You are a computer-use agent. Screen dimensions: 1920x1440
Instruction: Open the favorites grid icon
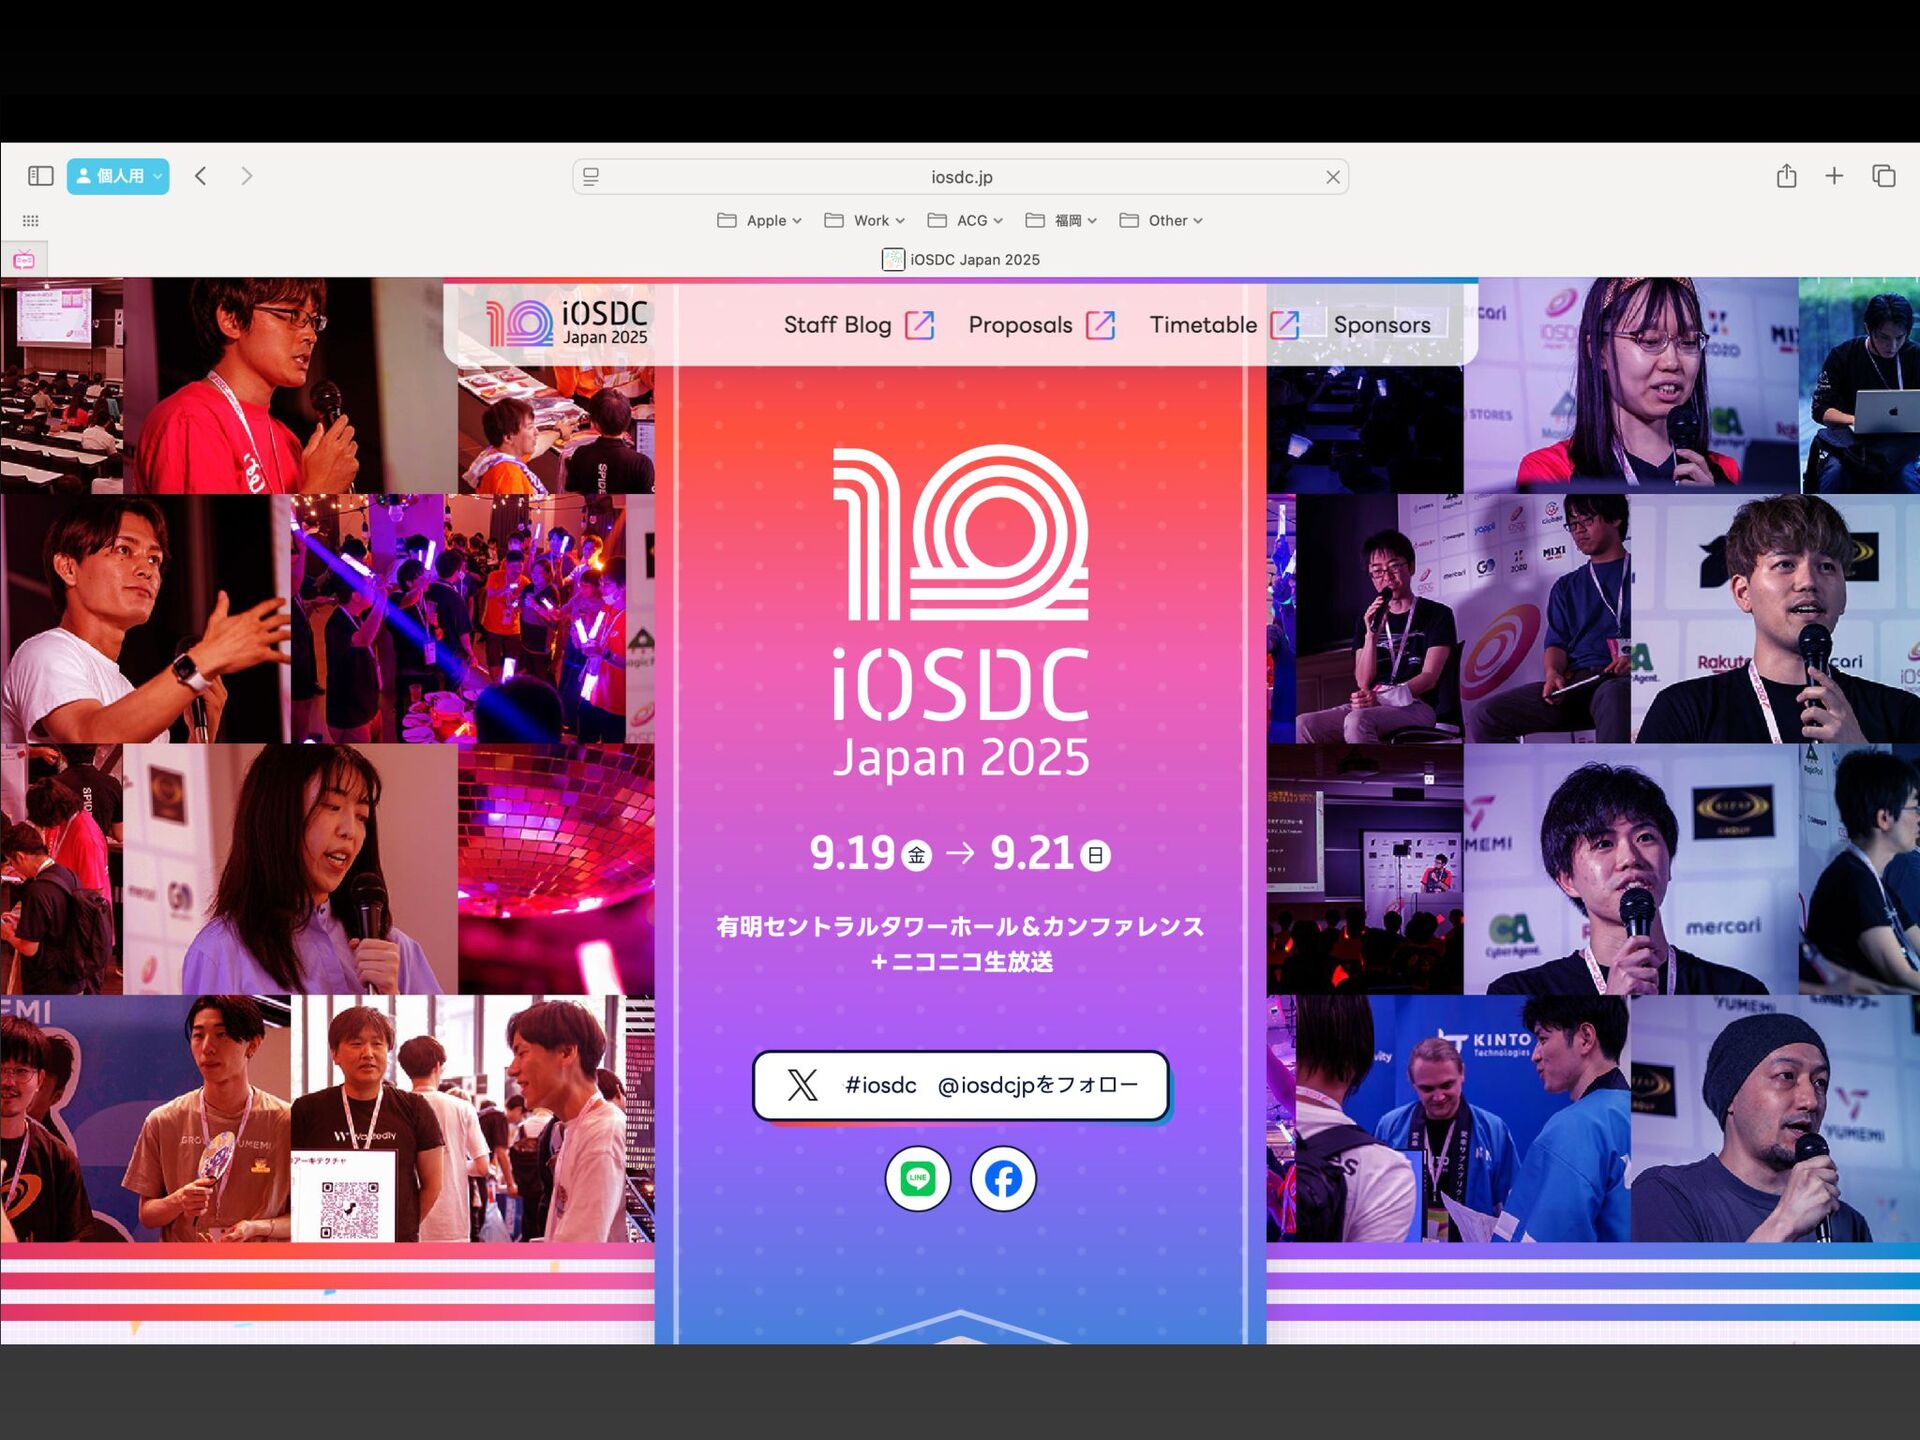pyautogui.click(x=31, y=221)
